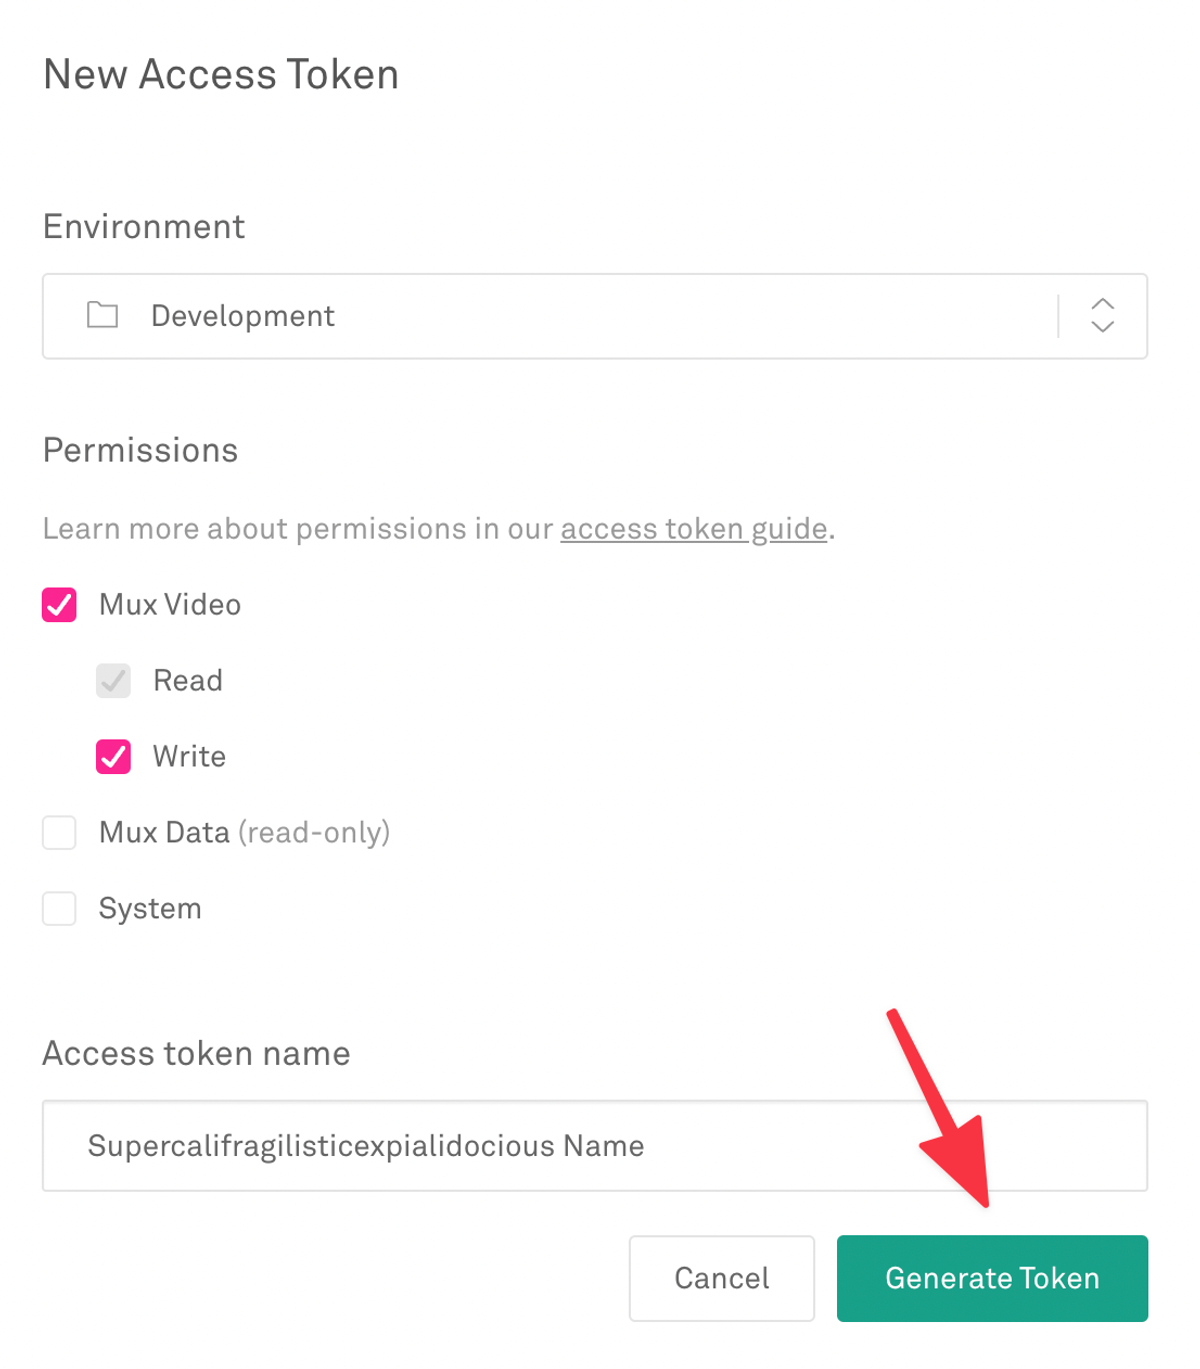1200x1369 pixels.
Task: Enable the System permission checkbox
Action: pos(59,908)
